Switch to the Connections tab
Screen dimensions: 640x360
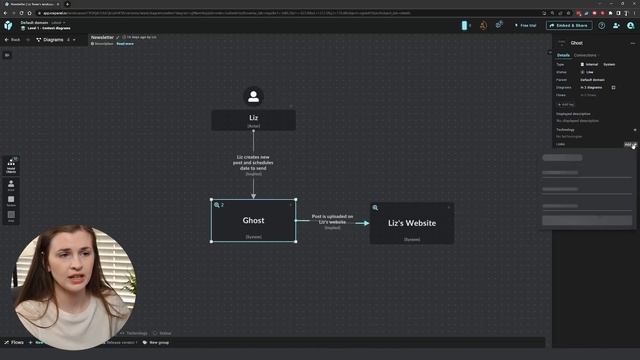click(585, 55)
